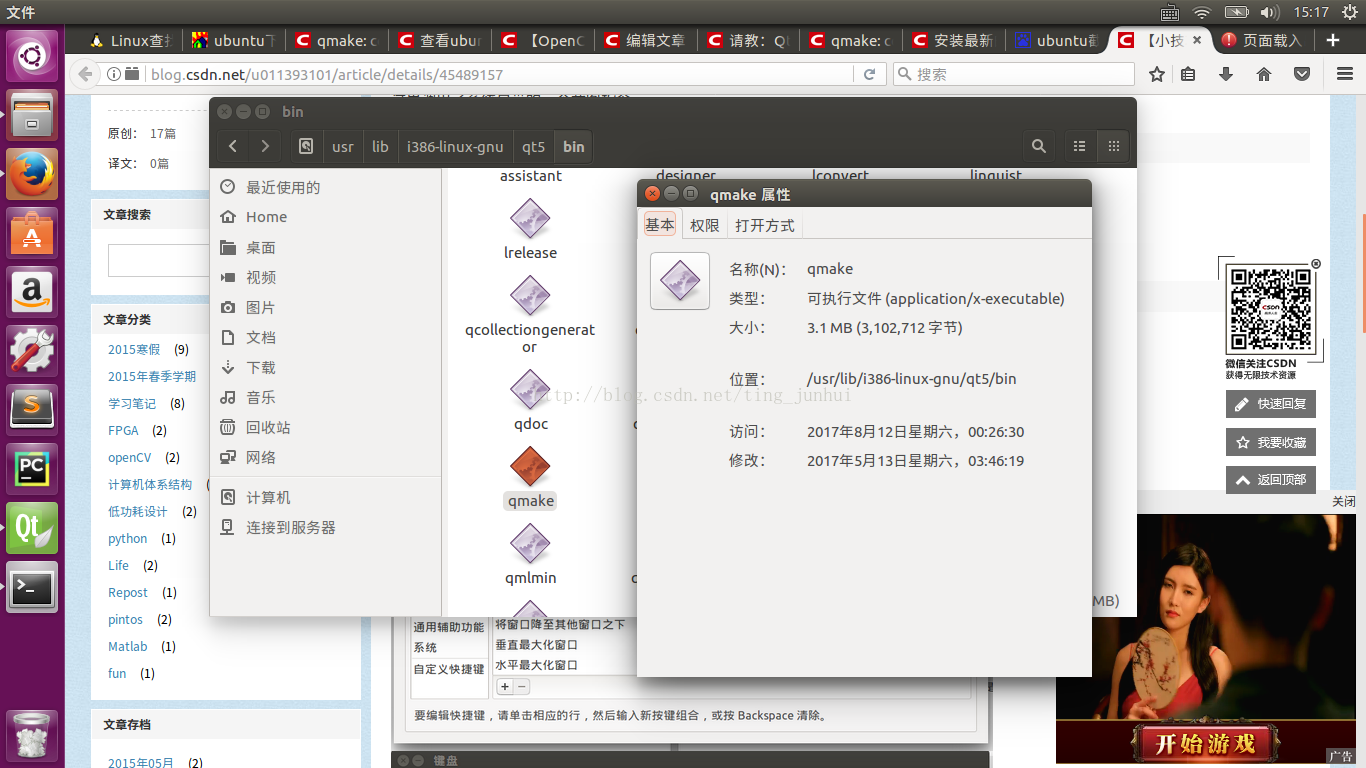Viewport: 1366px width, 768px height.
Task: Open Ubuntu Software Center launcher icon
Action: pyautogui.click(x=33, y=234)
